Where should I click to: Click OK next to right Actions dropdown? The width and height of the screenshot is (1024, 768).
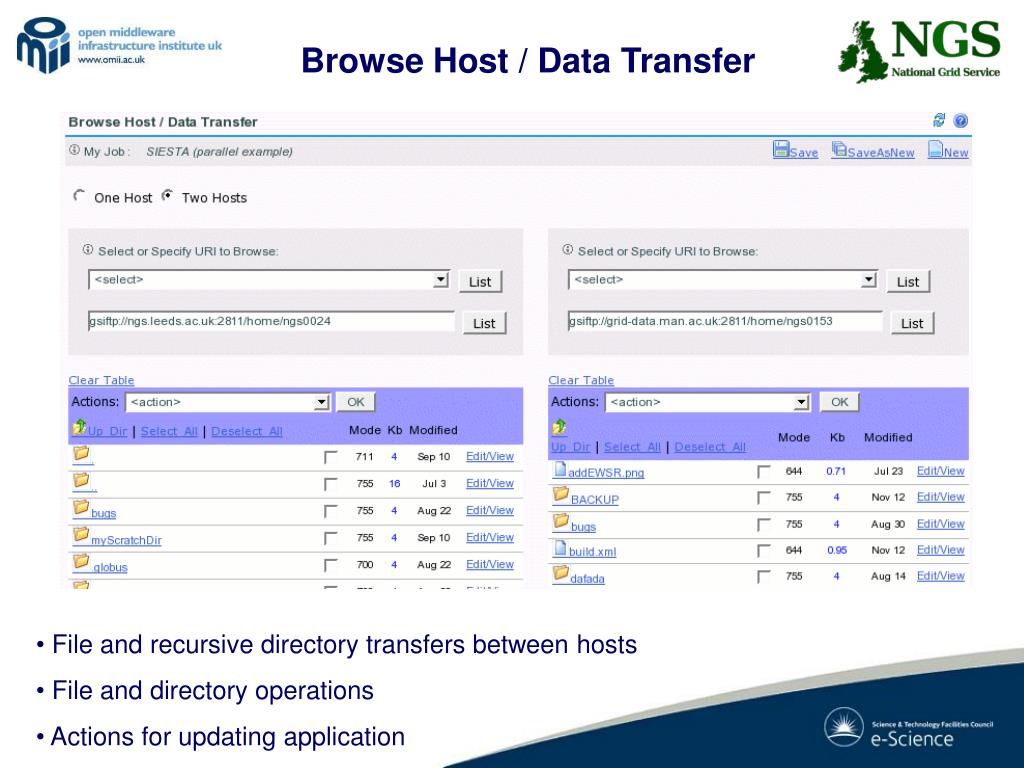pyautogui.click(x=840, y=402)
